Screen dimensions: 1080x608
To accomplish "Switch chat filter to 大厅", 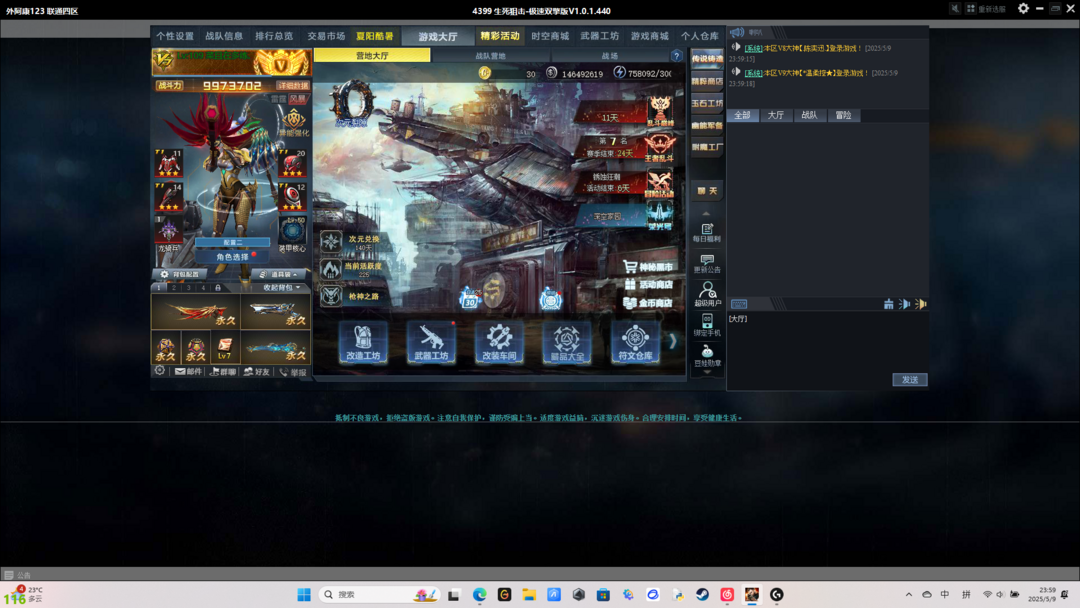I will [x=776, y=115].
